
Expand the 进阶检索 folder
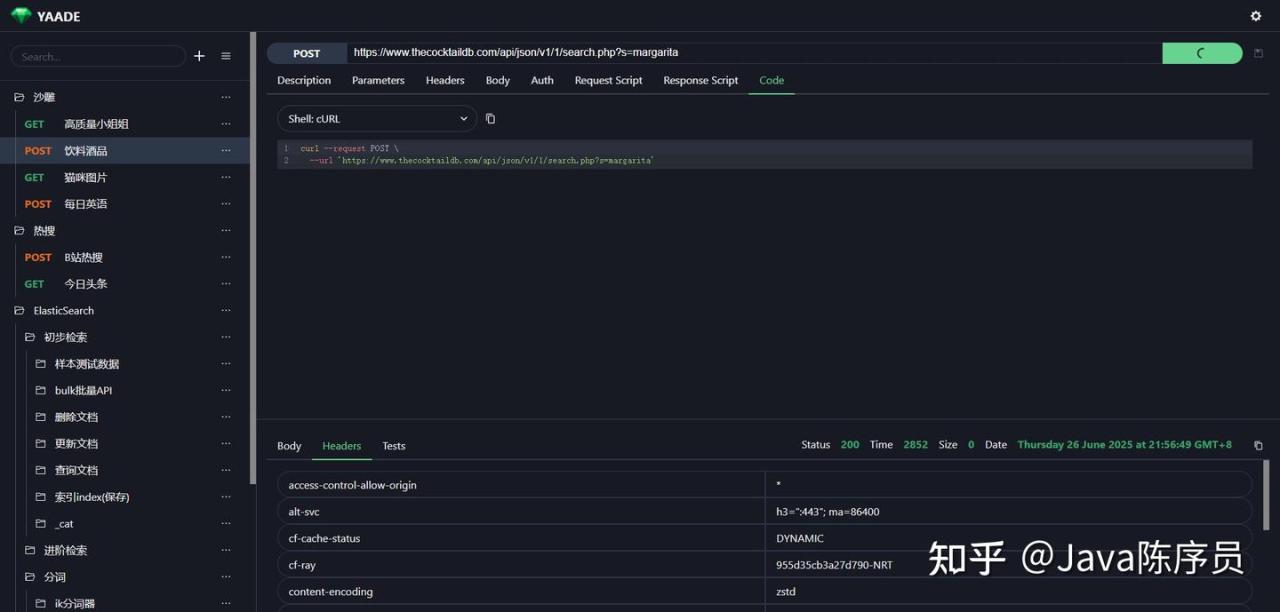click(x=30, y=550)
